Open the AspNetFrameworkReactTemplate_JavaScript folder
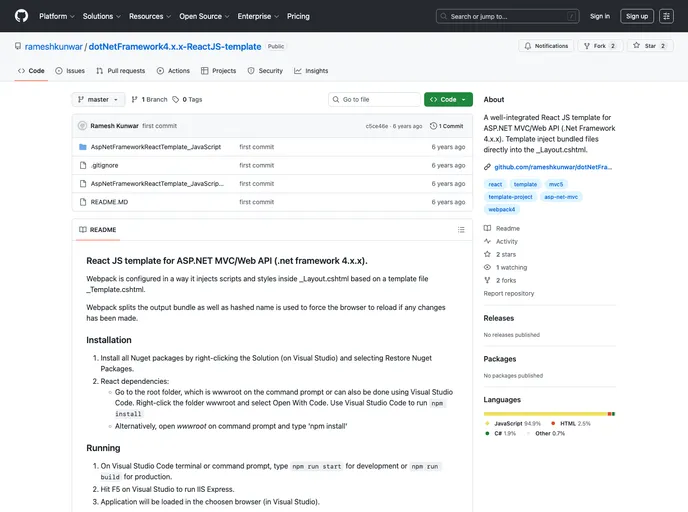This screenshot has height=512, width=688. click(155, 147)
